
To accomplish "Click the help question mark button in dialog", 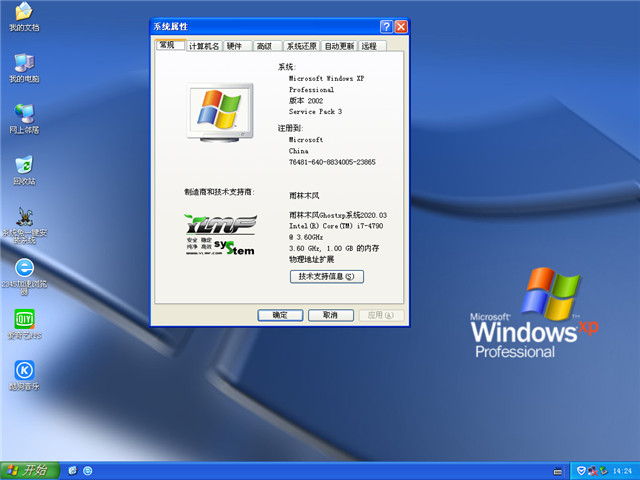I will point(386,27).
